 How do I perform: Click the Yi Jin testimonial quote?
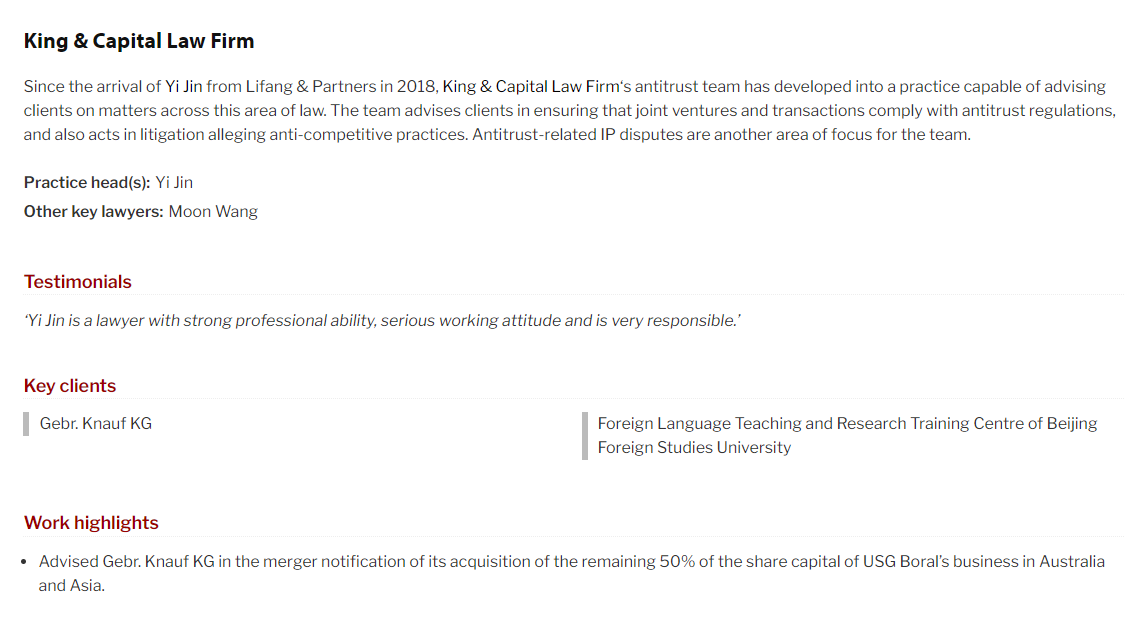click(x=382, y=320)
